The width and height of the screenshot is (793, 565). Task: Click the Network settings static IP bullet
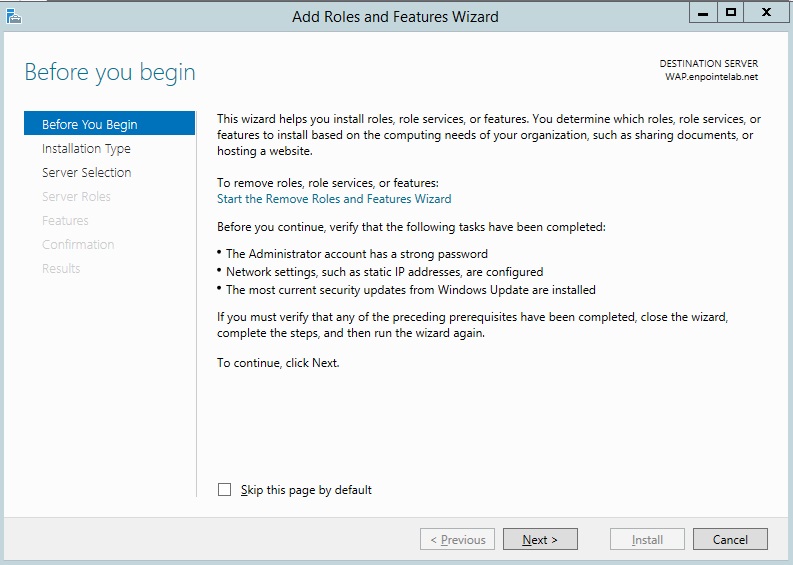384,272
